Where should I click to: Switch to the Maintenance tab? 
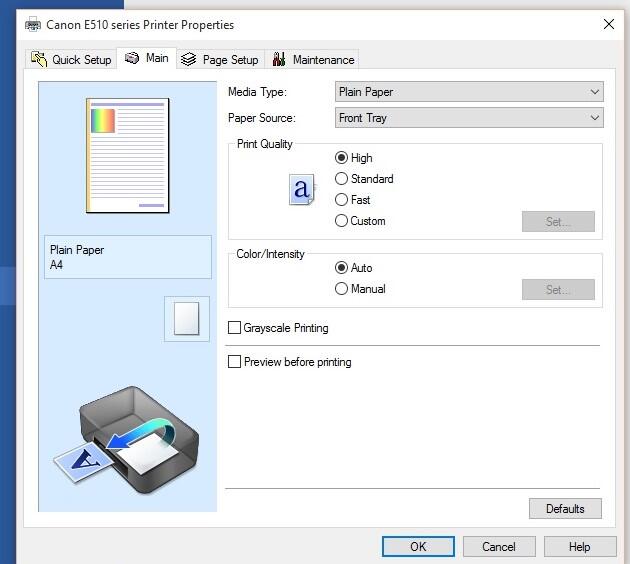point(312,59)
